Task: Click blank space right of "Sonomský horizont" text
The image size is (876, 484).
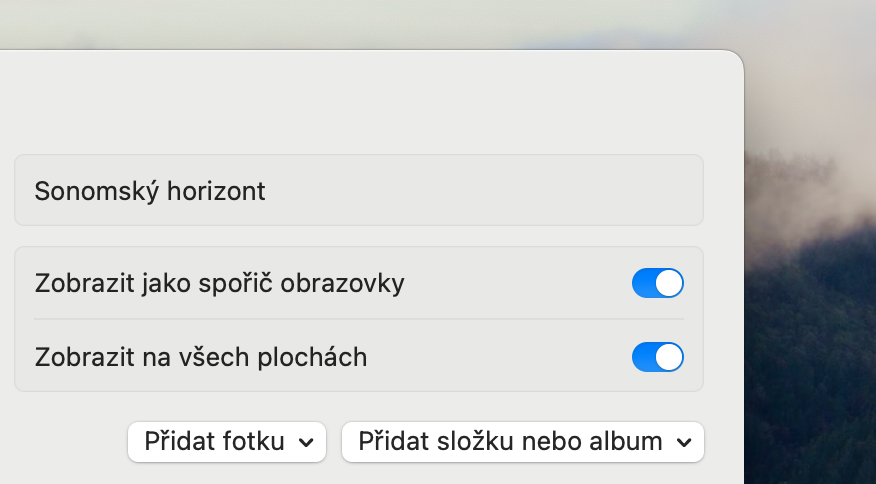Action: click(x=480, y=191)
